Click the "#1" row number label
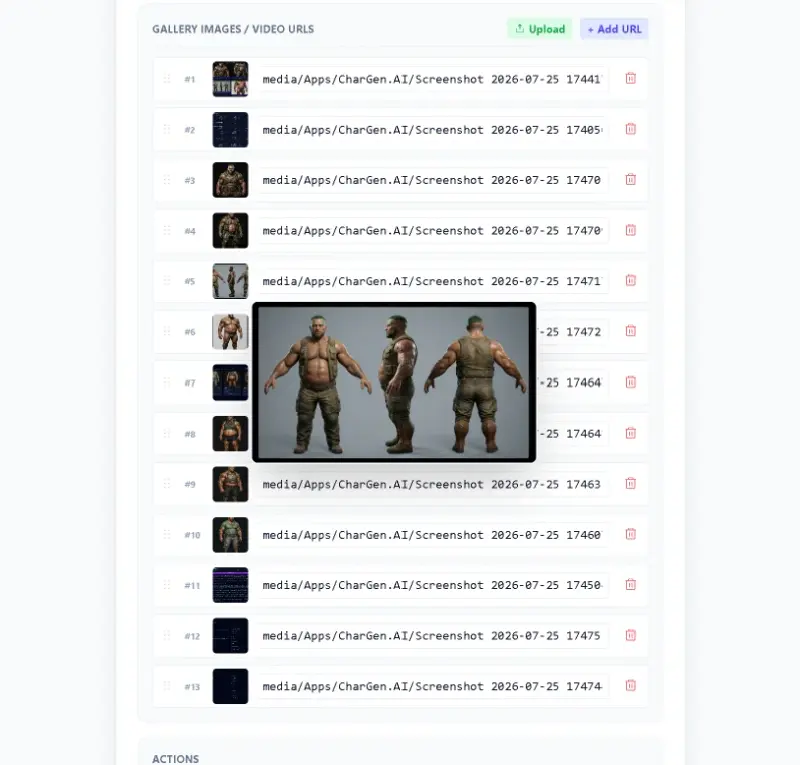Viewport: 800px width, 765px height. point(189,79)
